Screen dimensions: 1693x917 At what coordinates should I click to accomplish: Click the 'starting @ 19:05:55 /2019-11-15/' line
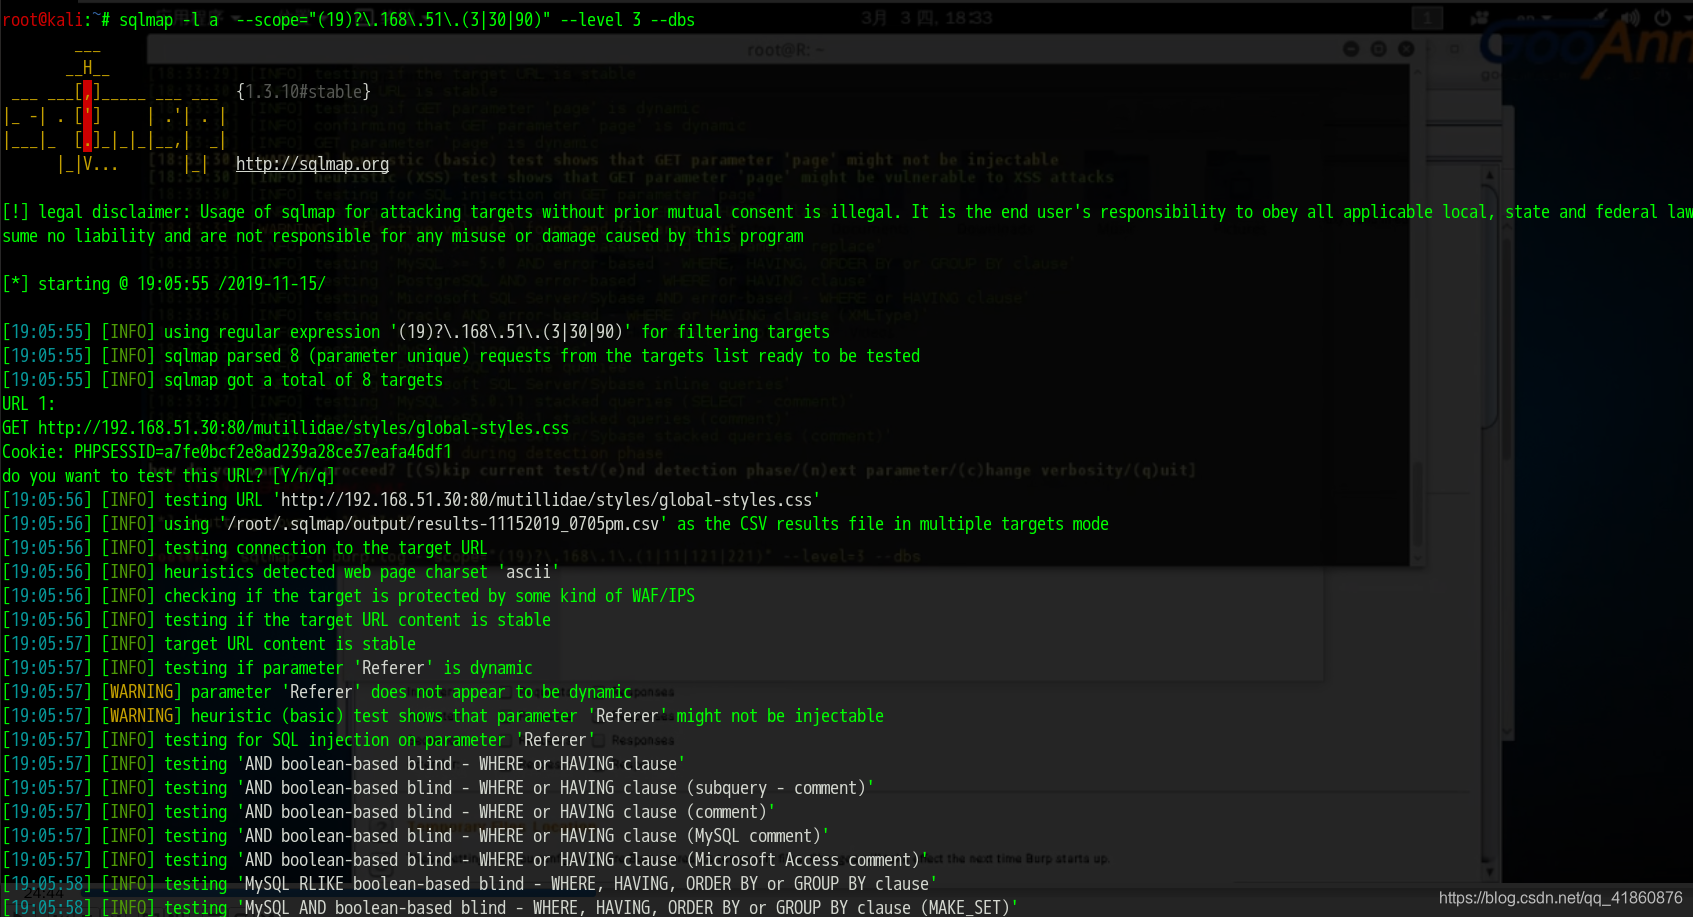click(164, 284)
